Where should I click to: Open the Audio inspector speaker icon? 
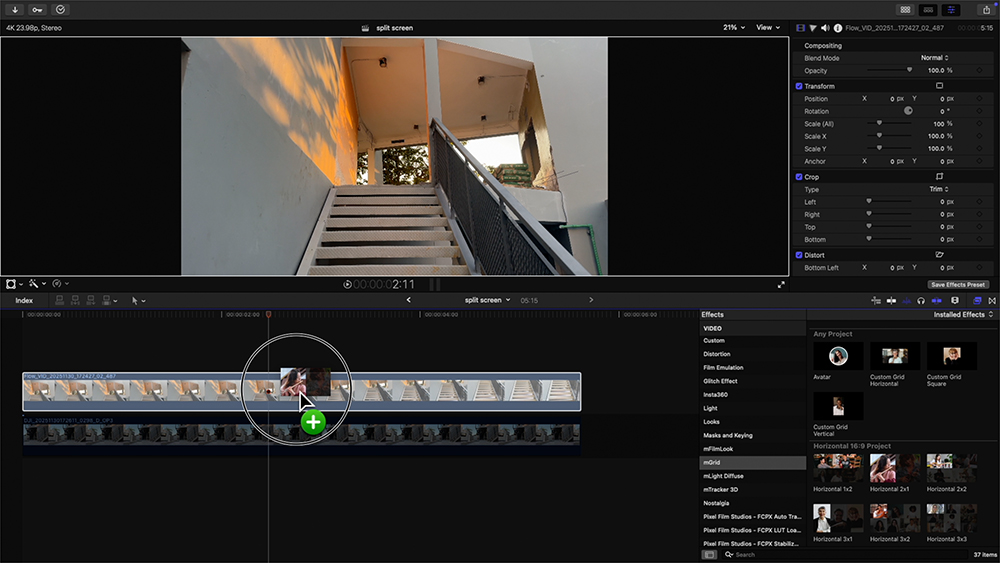pos(824,28)
